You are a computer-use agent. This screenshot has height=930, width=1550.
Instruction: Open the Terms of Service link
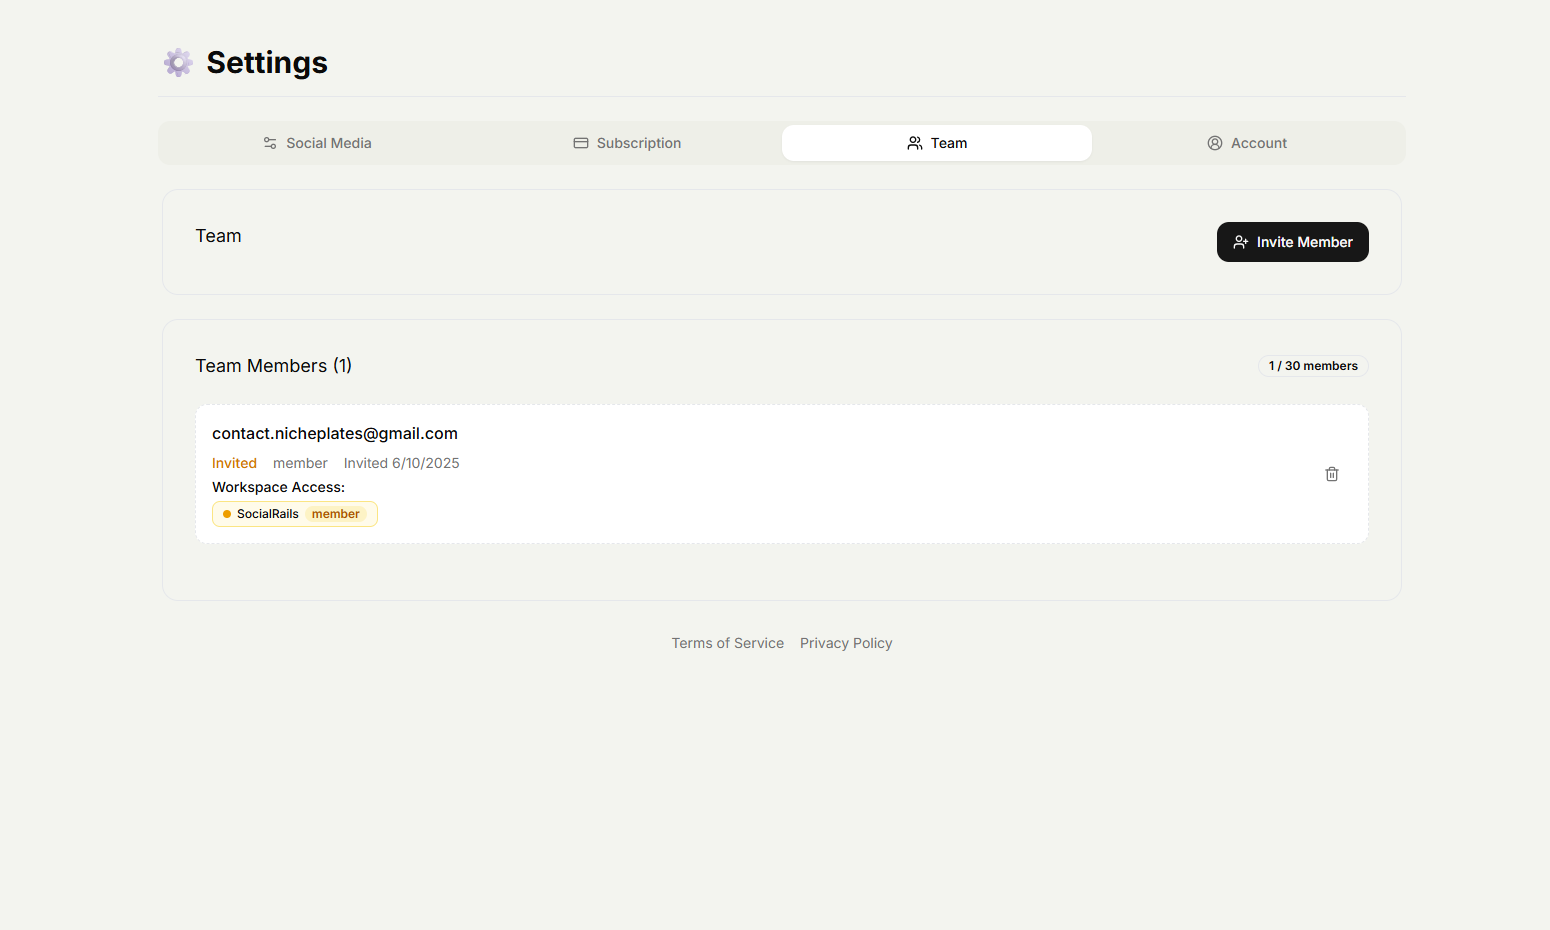point(728,643)
